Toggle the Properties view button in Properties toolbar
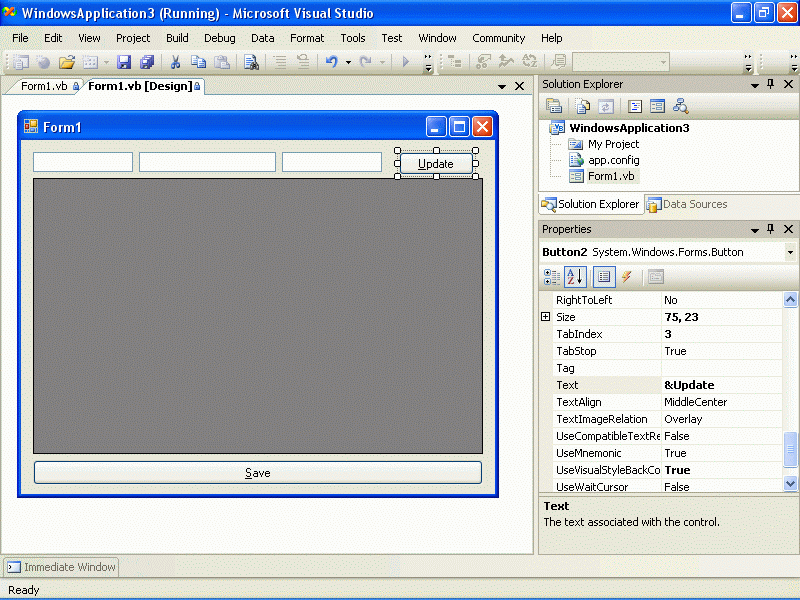Viewport: 800px width, 600px height. 604,277
